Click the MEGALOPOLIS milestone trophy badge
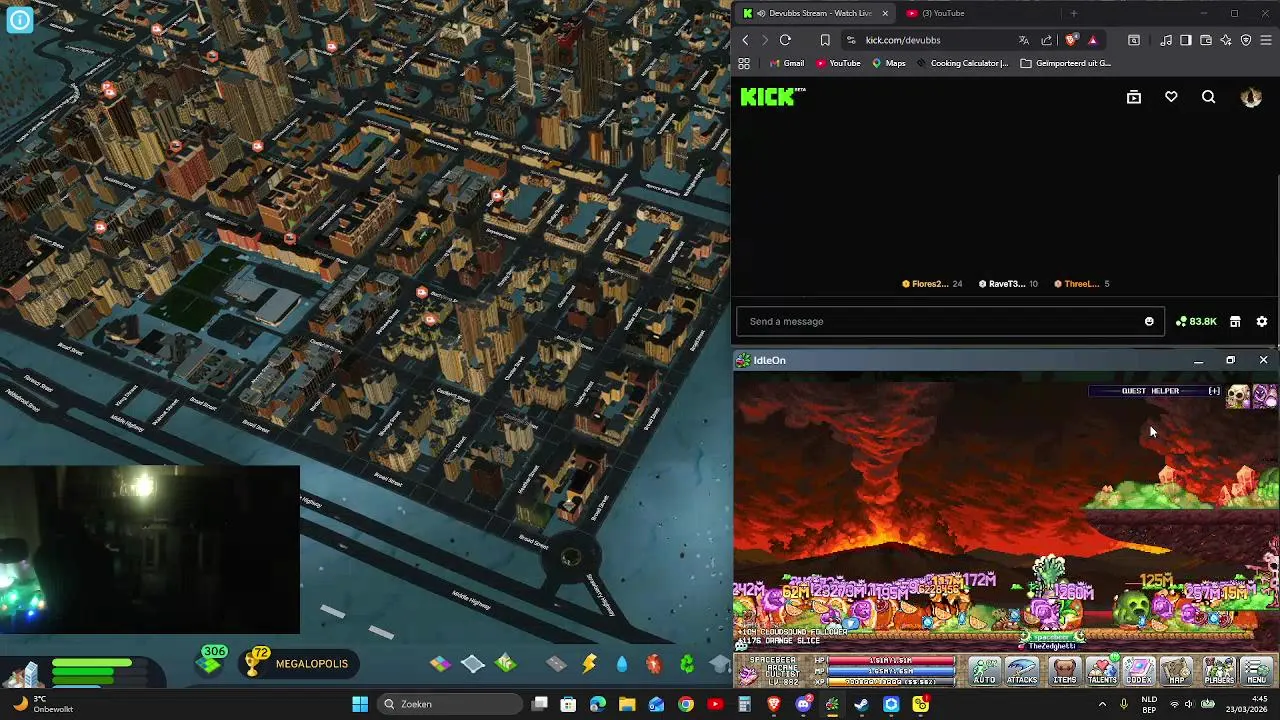The width and height of the screenshot is (1280, 720). coord(298,663)
